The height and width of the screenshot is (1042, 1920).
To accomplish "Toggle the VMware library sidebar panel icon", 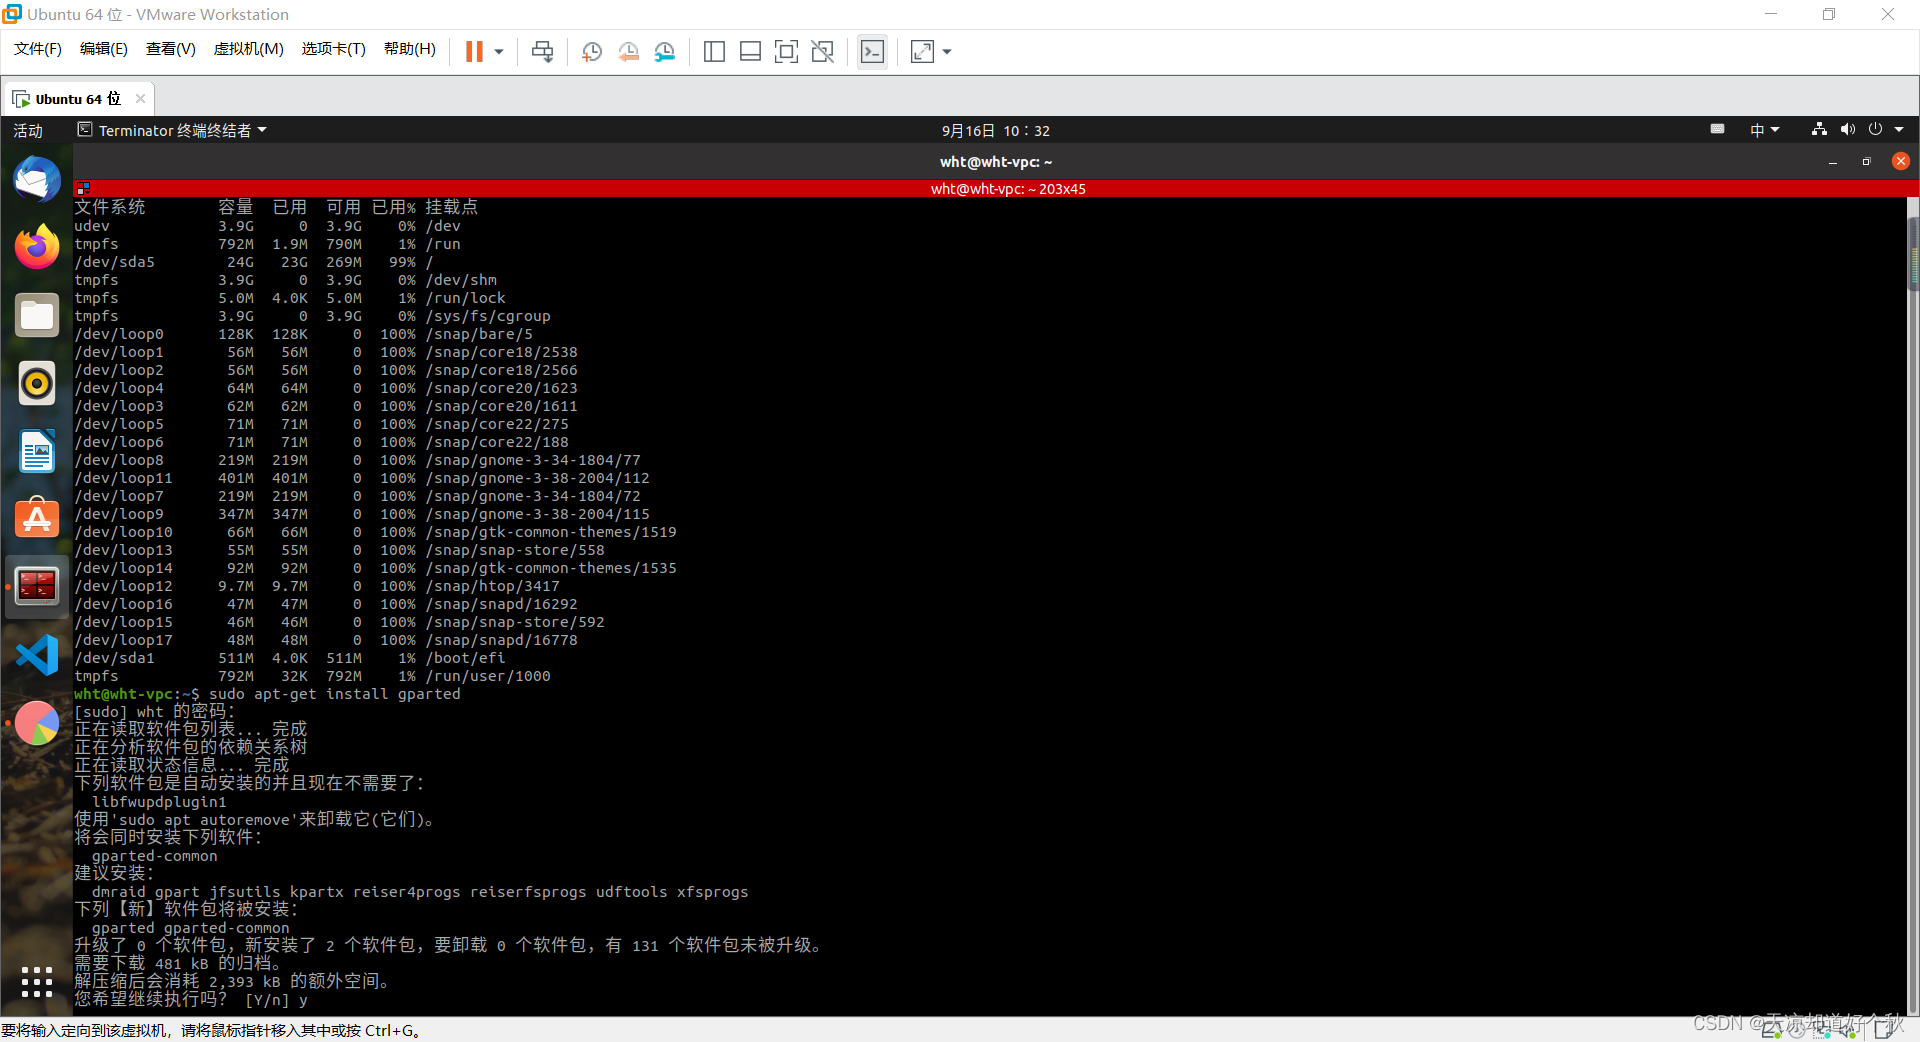I will pos(714,52).
